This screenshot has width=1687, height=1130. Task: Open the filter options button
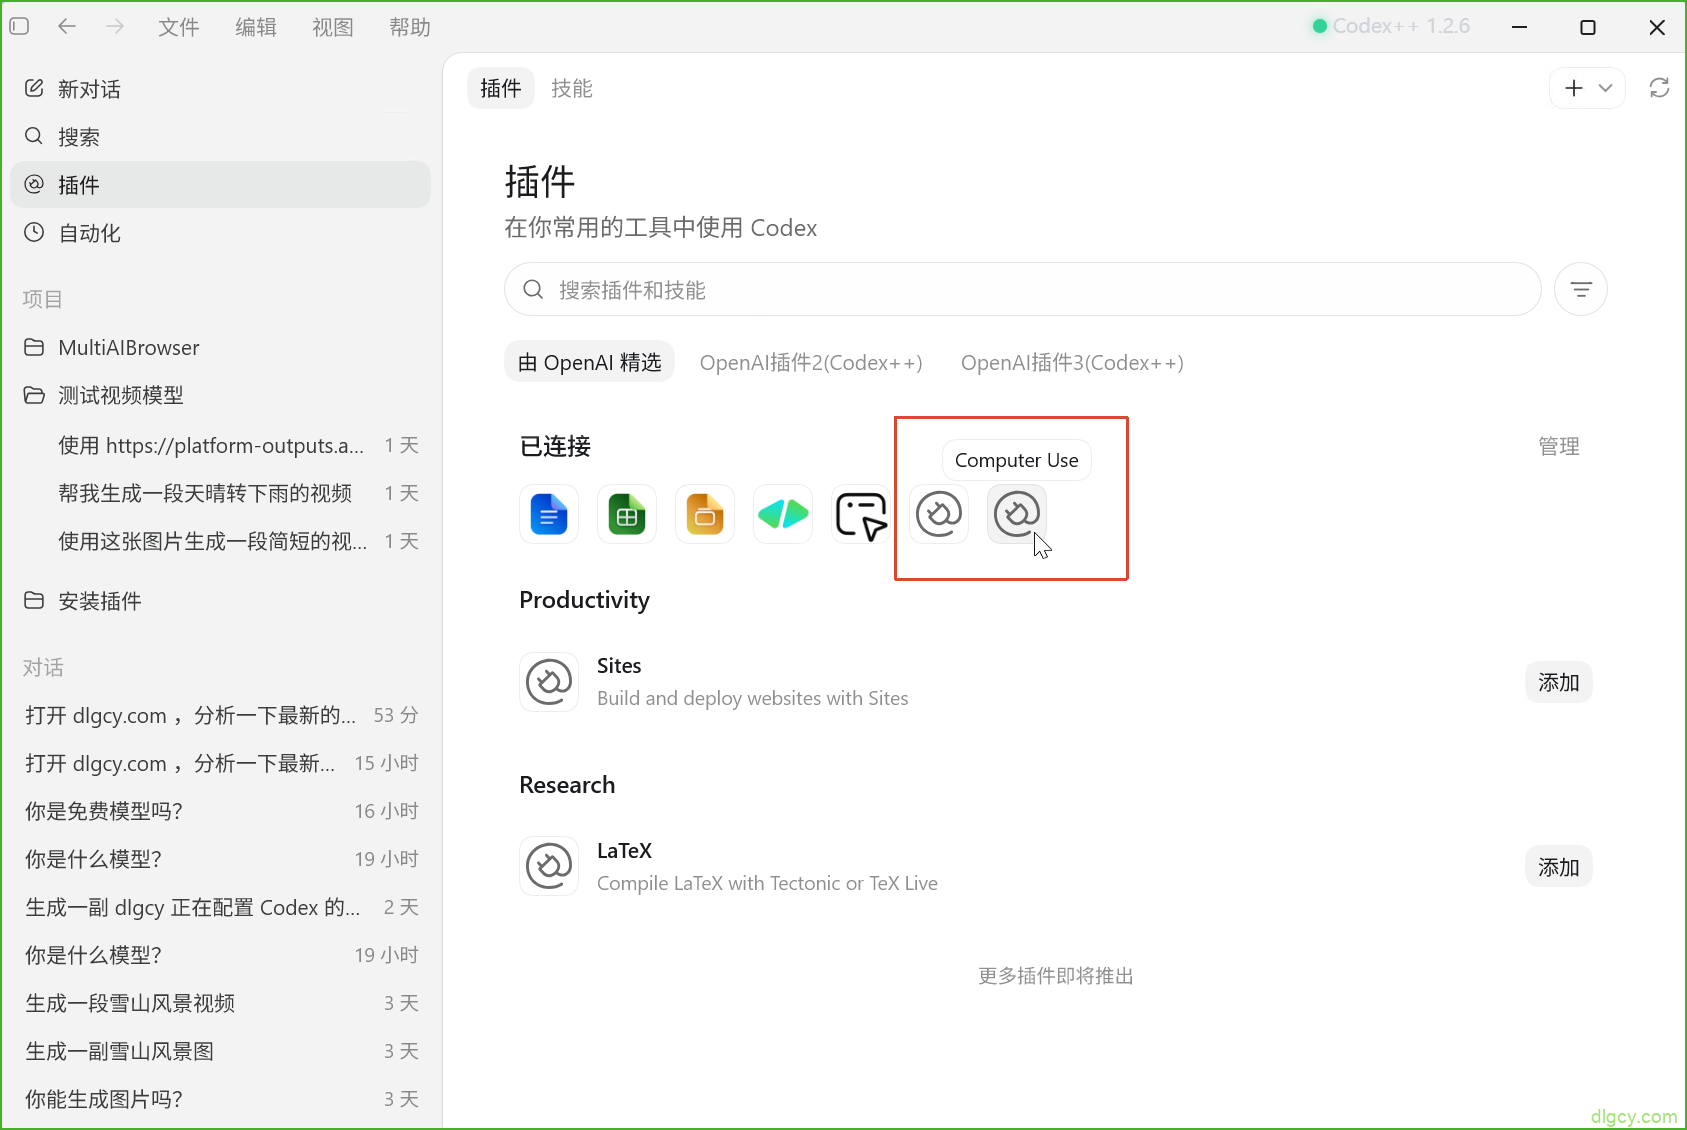(x=1581, y=290)
